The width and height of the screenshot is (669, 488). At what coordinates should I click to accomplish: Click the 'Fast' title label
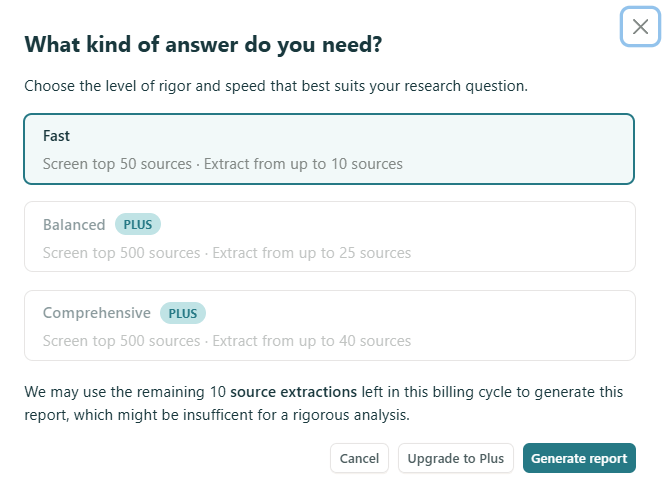(x=56, y=135)
